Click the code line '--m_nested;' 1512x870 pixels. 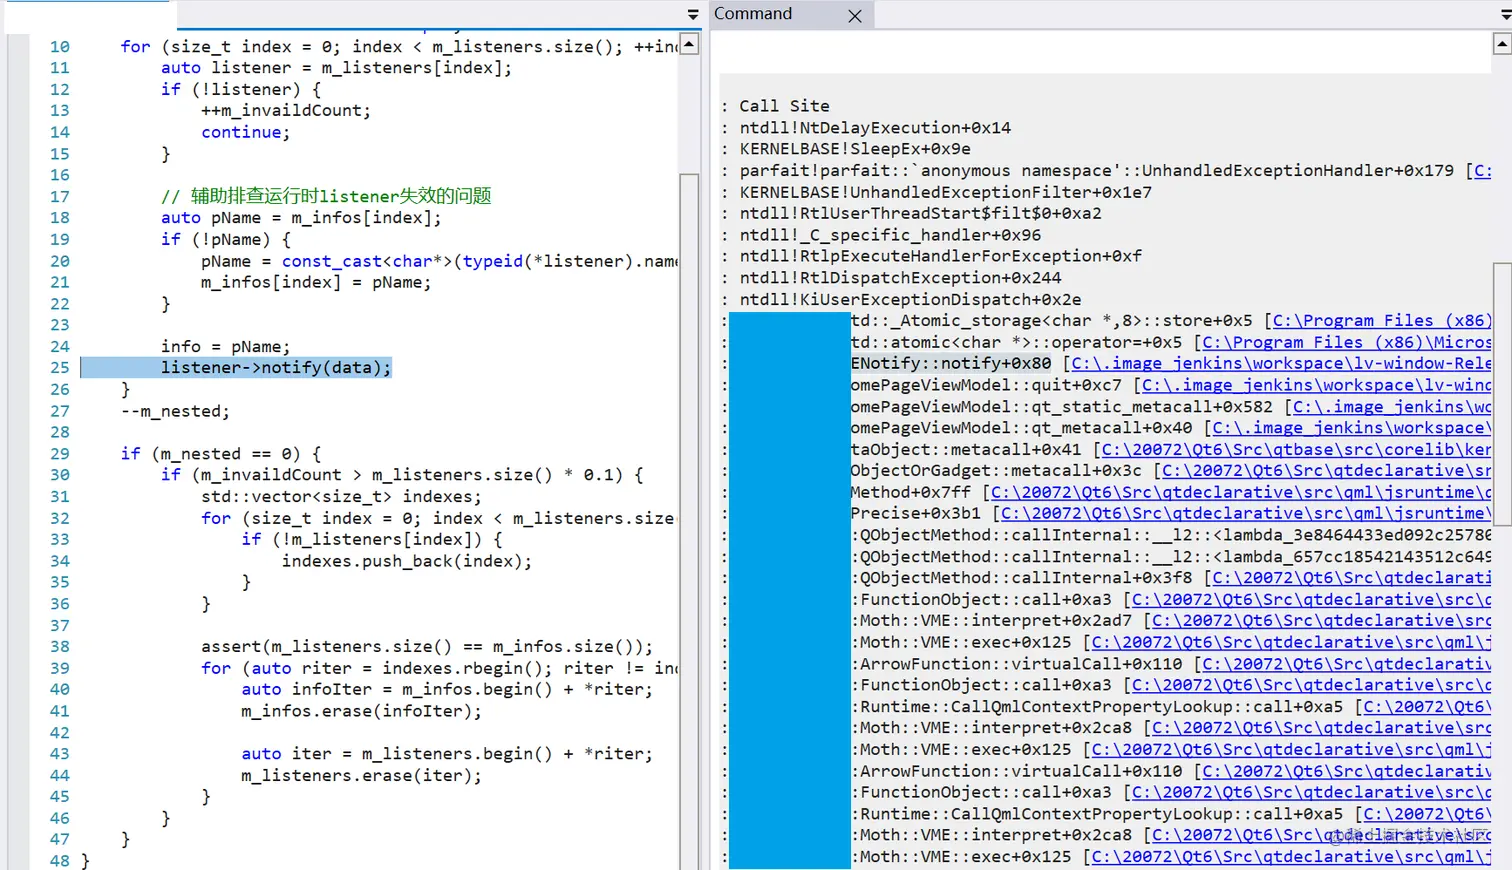coord(175,411)
